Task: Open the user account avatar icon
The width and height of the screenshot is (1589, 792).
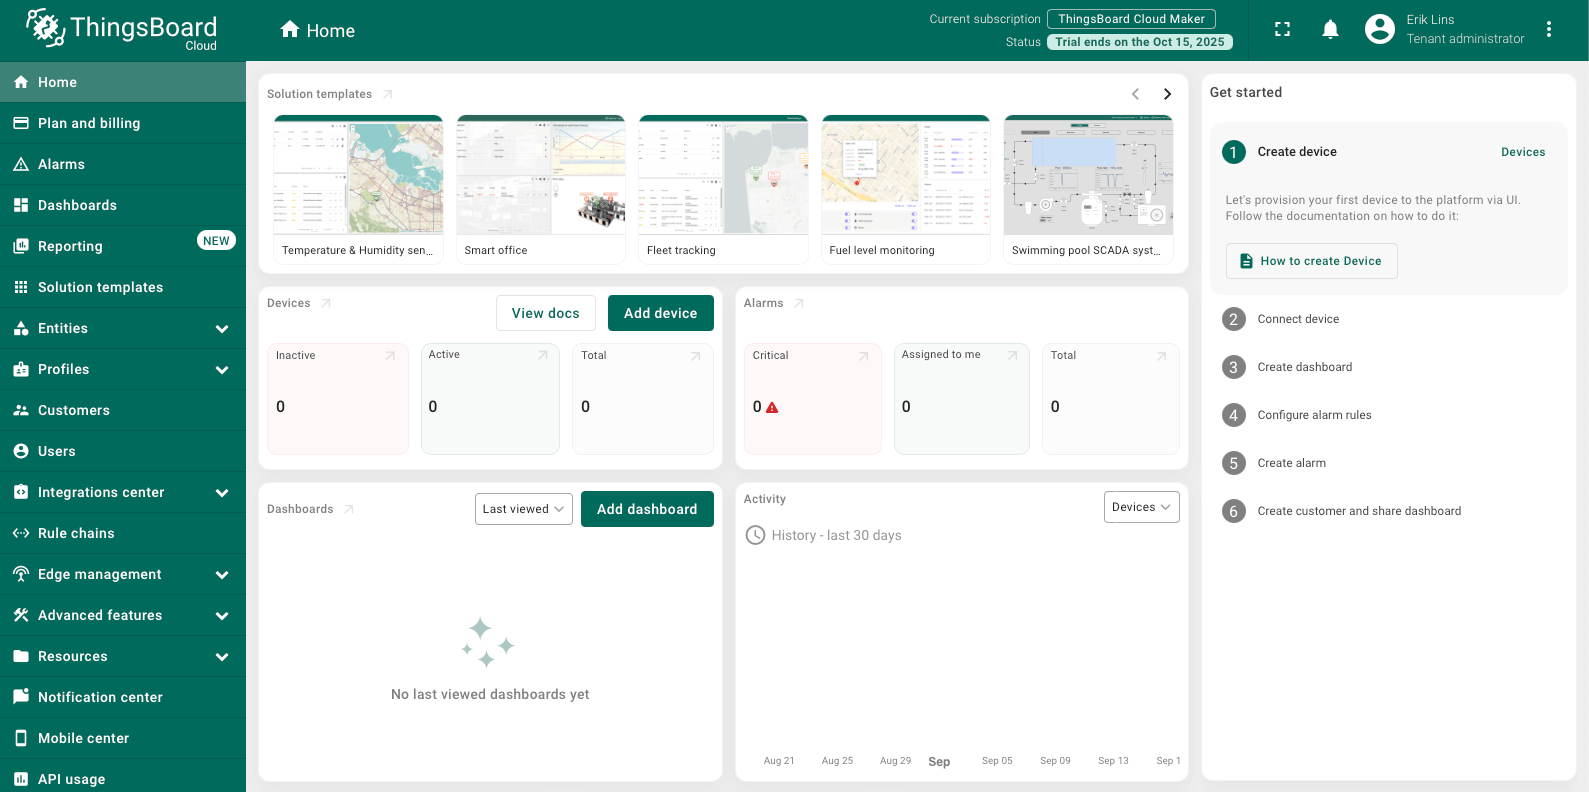Action: pyautogui.click(x=1379, y=30)
